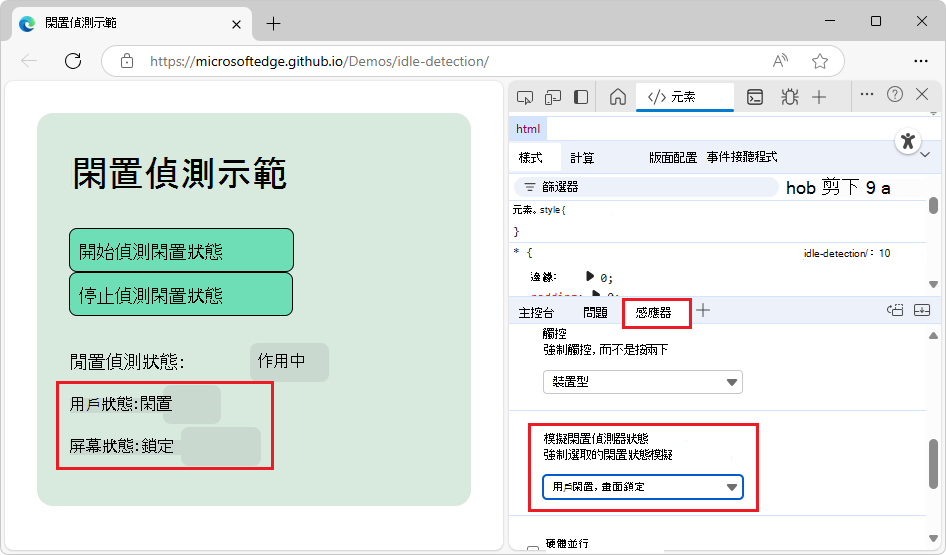This screenshot has width=946, height=555.
Task: Click the sensors panel scrollbar thumb
Action: pyautogui.click(x=933, y=463)
